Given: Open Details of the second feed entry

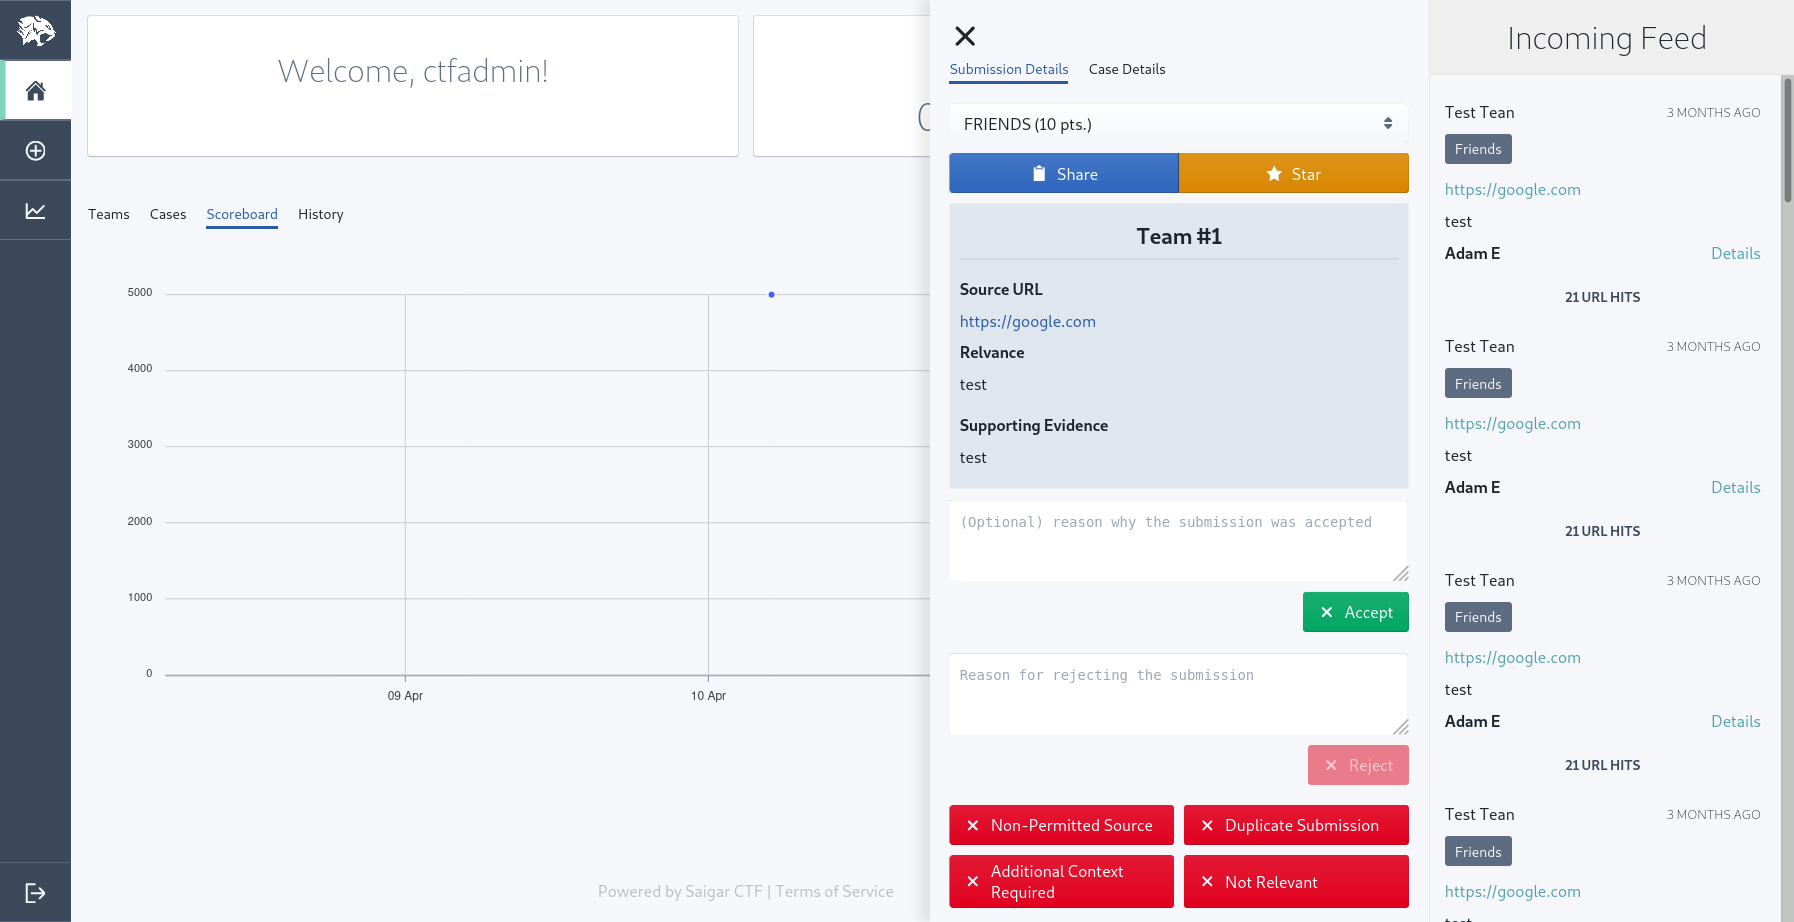Looking at the screenshot, I should [1735, 487].
